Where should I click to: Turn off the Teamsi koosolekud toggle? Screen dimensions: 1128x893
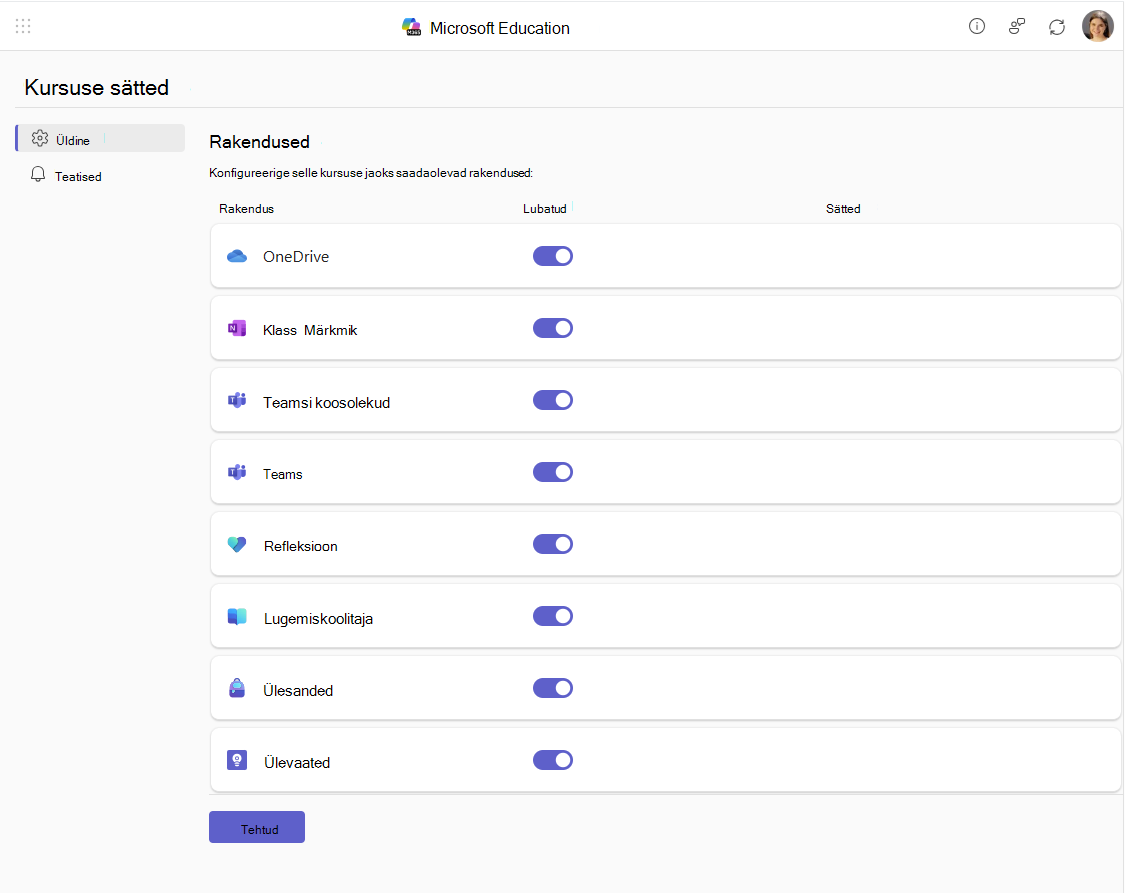click(x=552, y=400)
